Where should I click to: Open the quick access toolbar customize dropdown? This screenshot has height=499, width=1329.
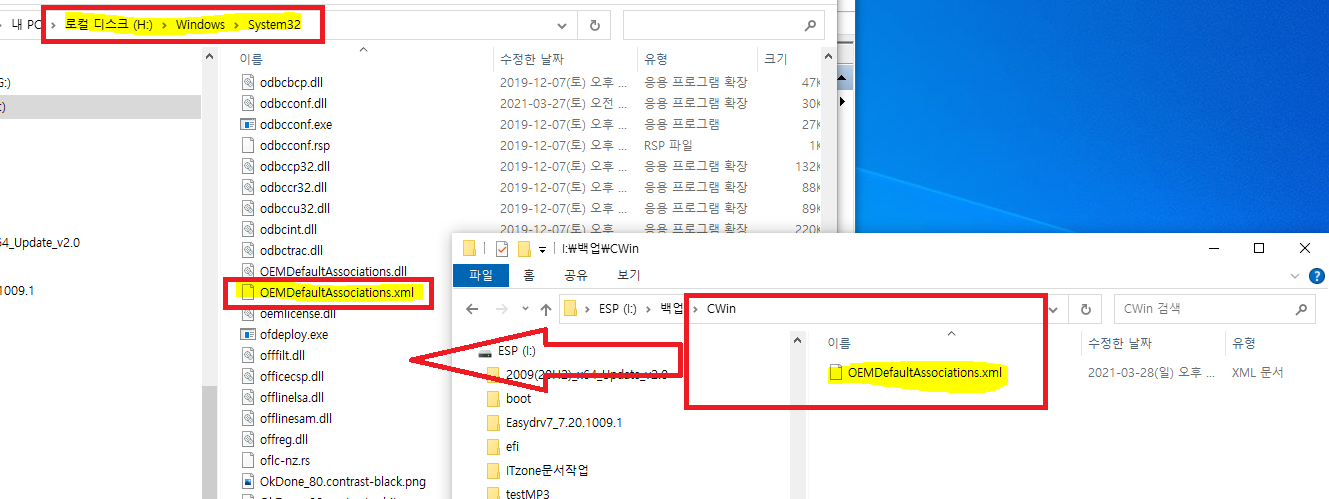542,249
